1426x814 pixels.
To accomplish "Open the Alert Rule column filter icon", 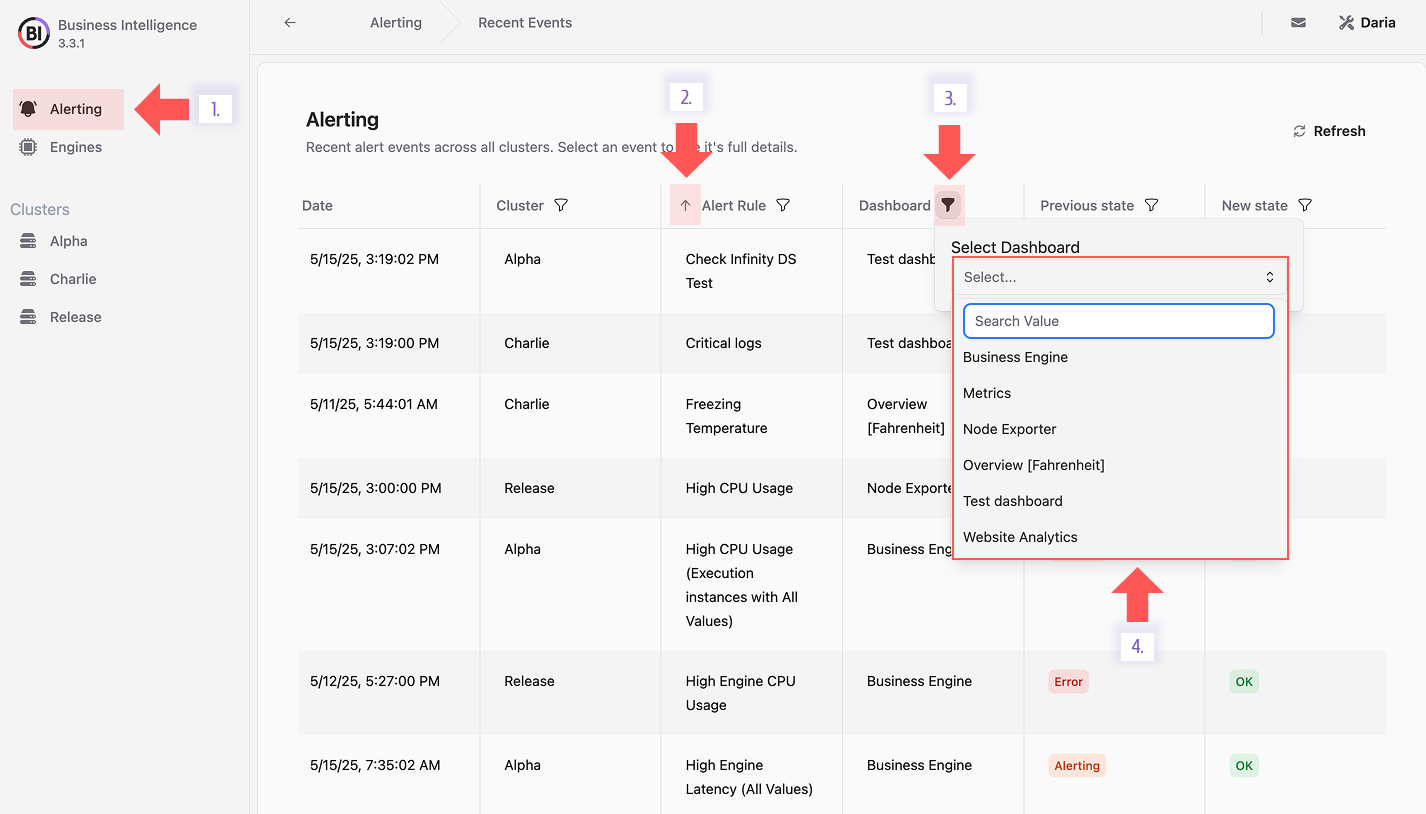I will coord(783,205).
